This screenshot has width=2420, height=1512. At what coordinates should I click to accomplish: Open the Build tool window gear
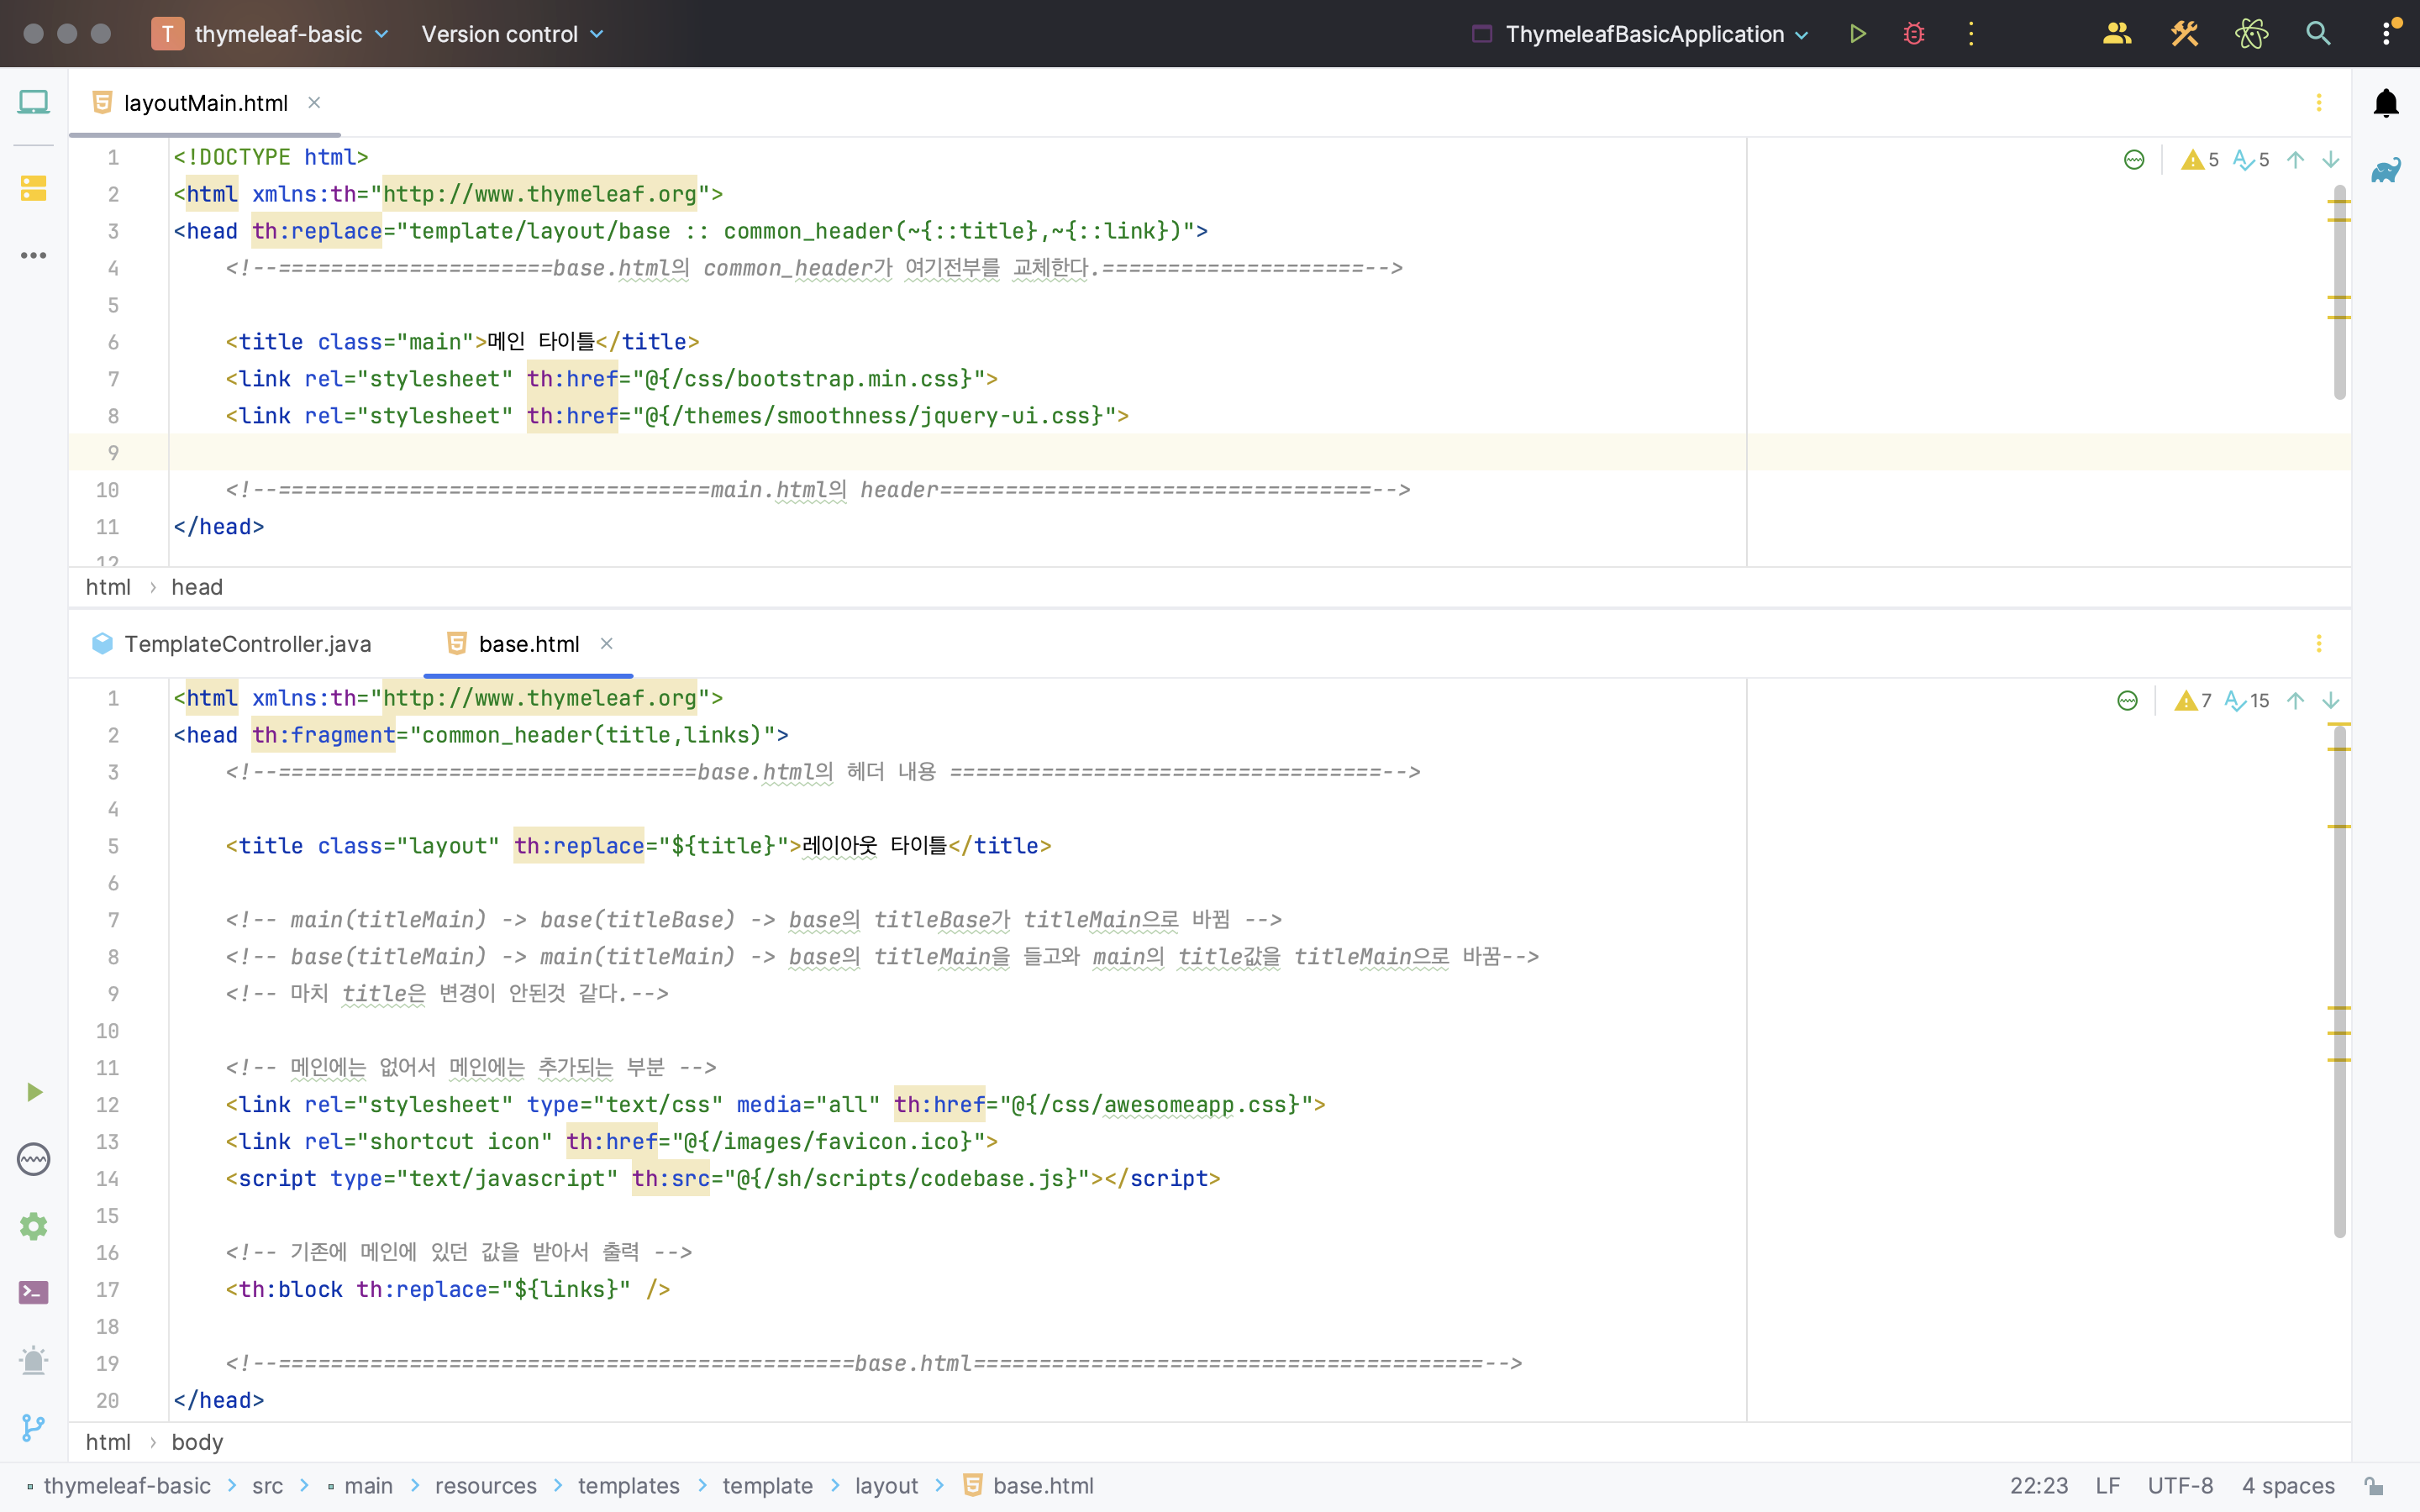33,1226
